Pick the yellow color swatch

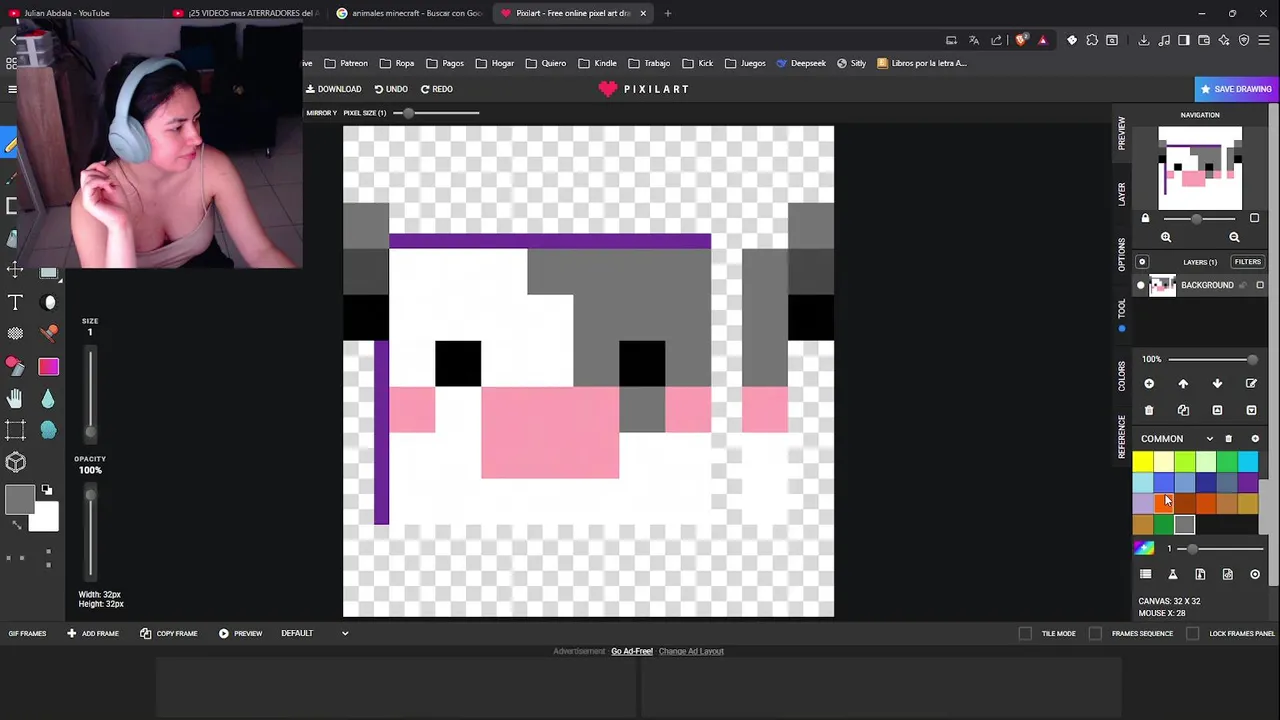point(1143,461)
